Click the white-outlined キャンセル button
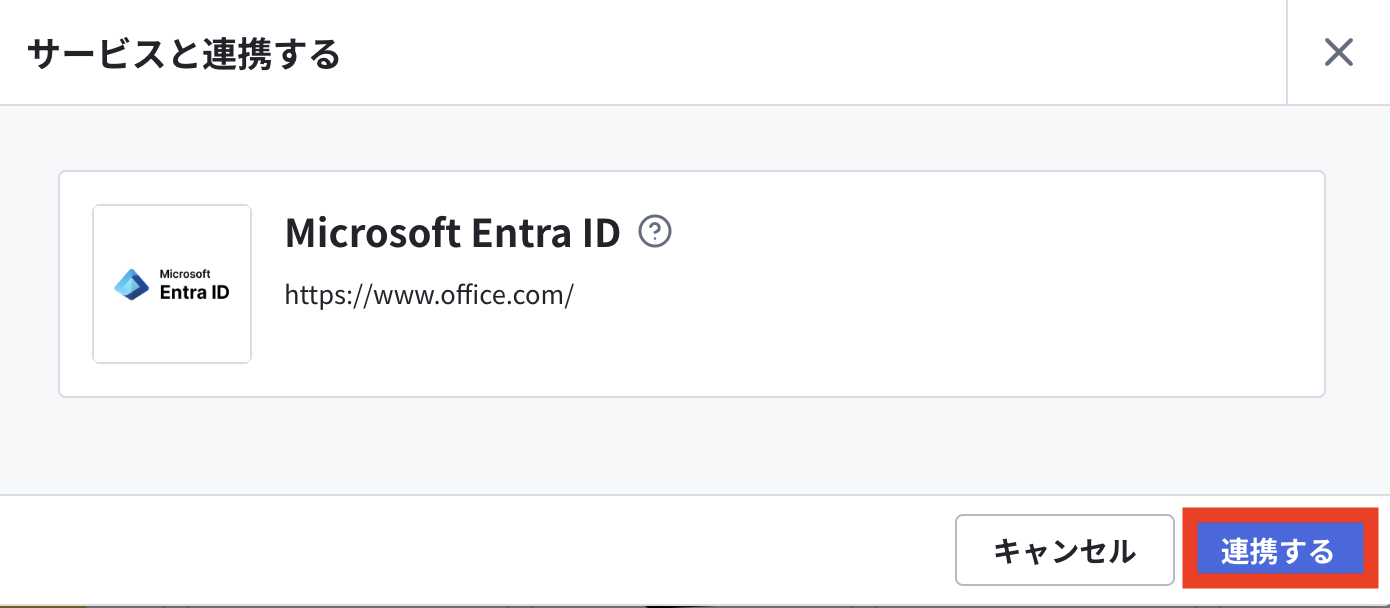 1064,550
